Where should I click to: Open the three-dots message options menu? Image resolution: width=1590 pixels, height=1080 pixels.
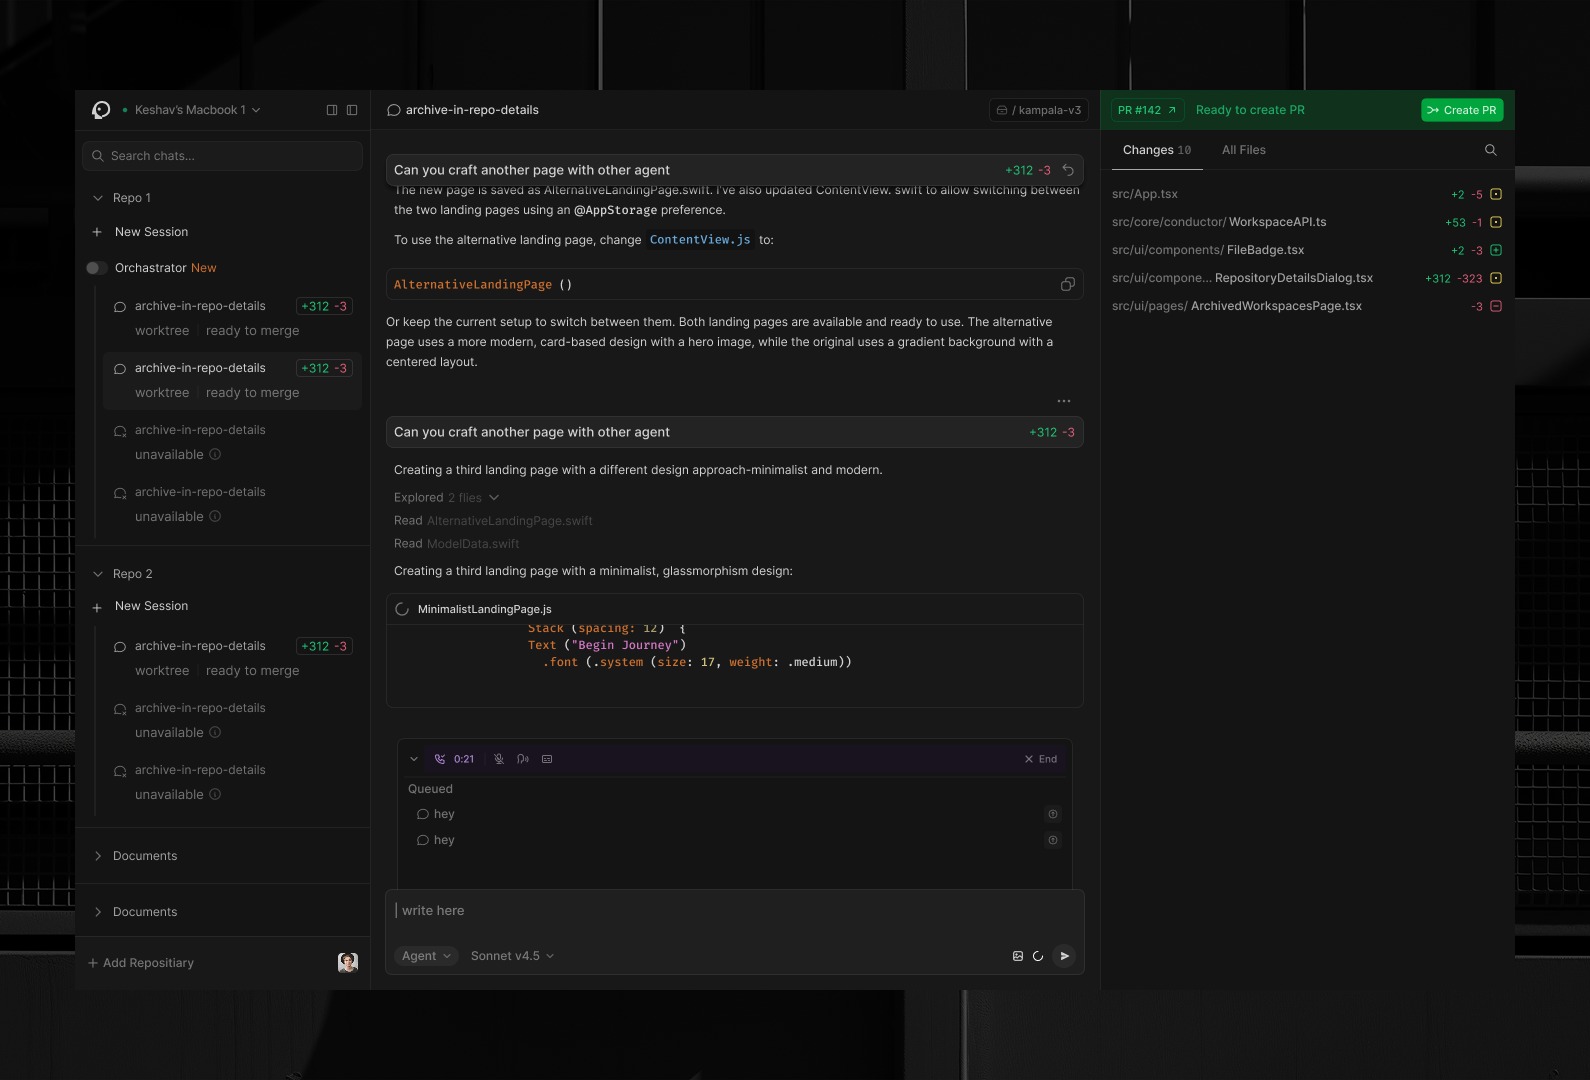pos(1064,401)
